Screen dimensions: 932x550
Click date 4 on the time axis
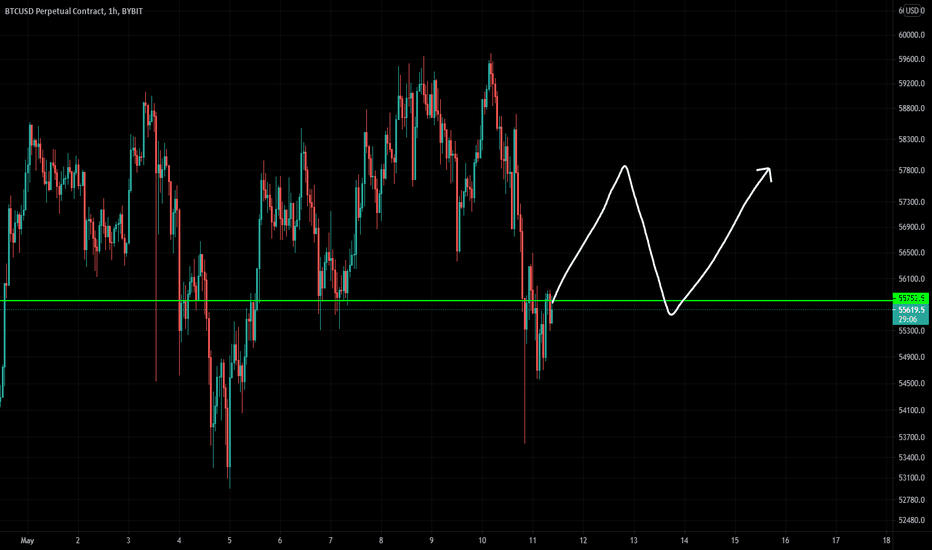click(179, 540)
